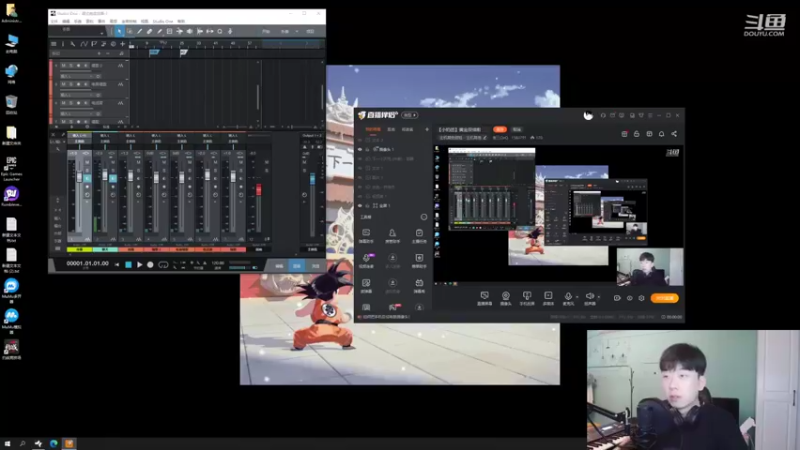Viewport: 800px width, 450px height.
Task: Click the highlighted blue Mix tab in transport
Action: [x=297, y=266]
